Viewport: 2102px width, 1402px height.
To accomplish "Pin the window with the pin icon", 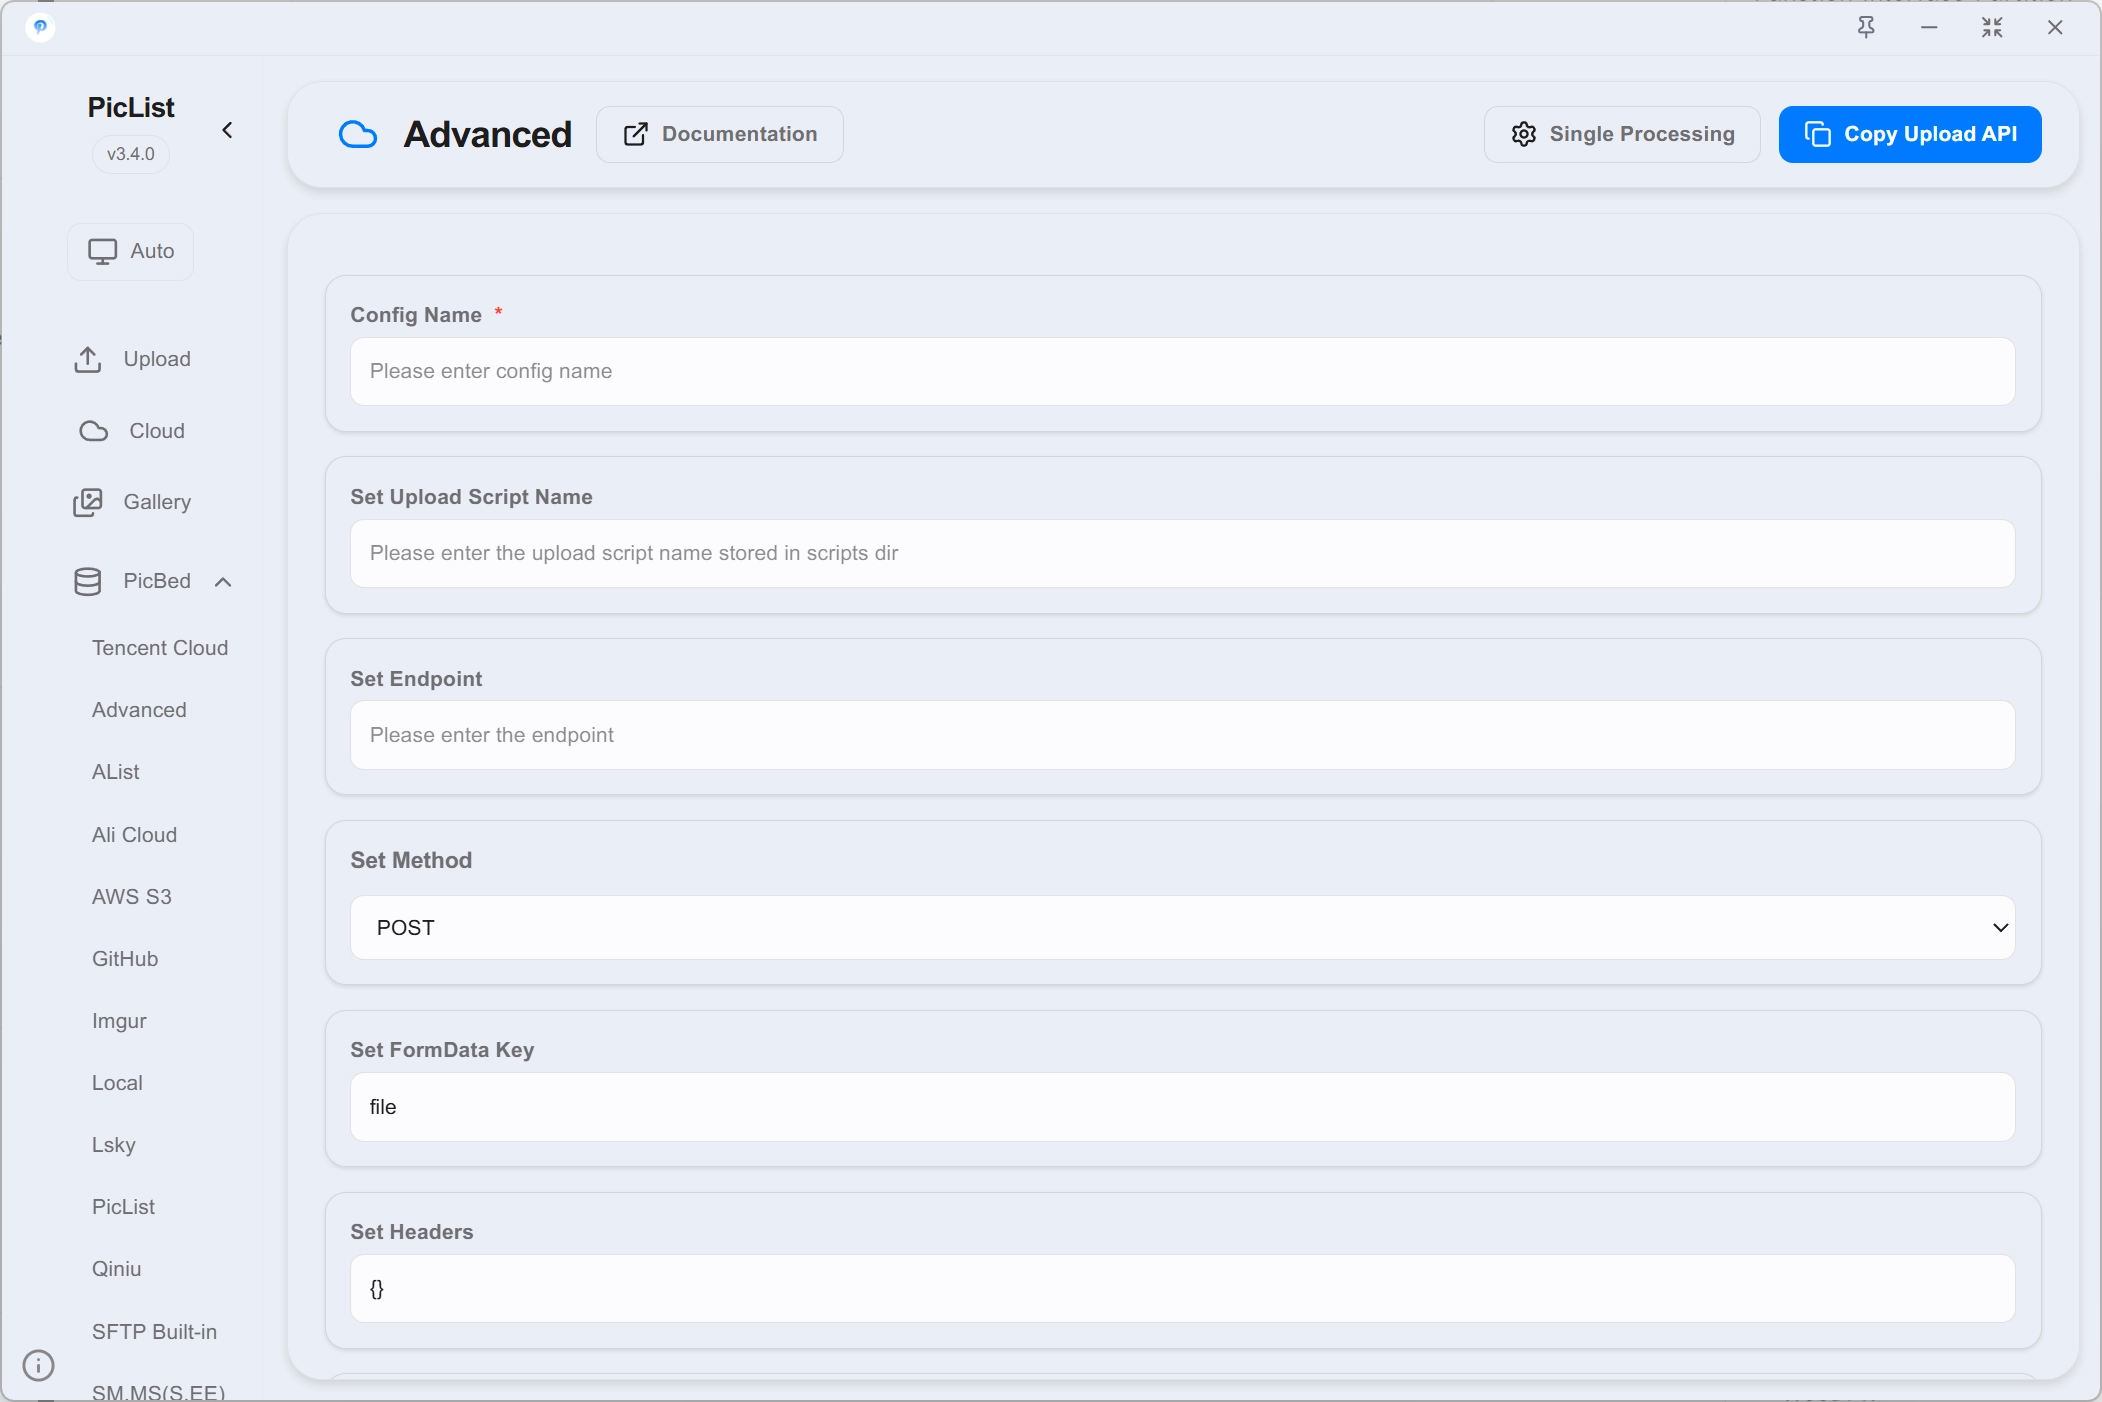I will (1866, 28).
